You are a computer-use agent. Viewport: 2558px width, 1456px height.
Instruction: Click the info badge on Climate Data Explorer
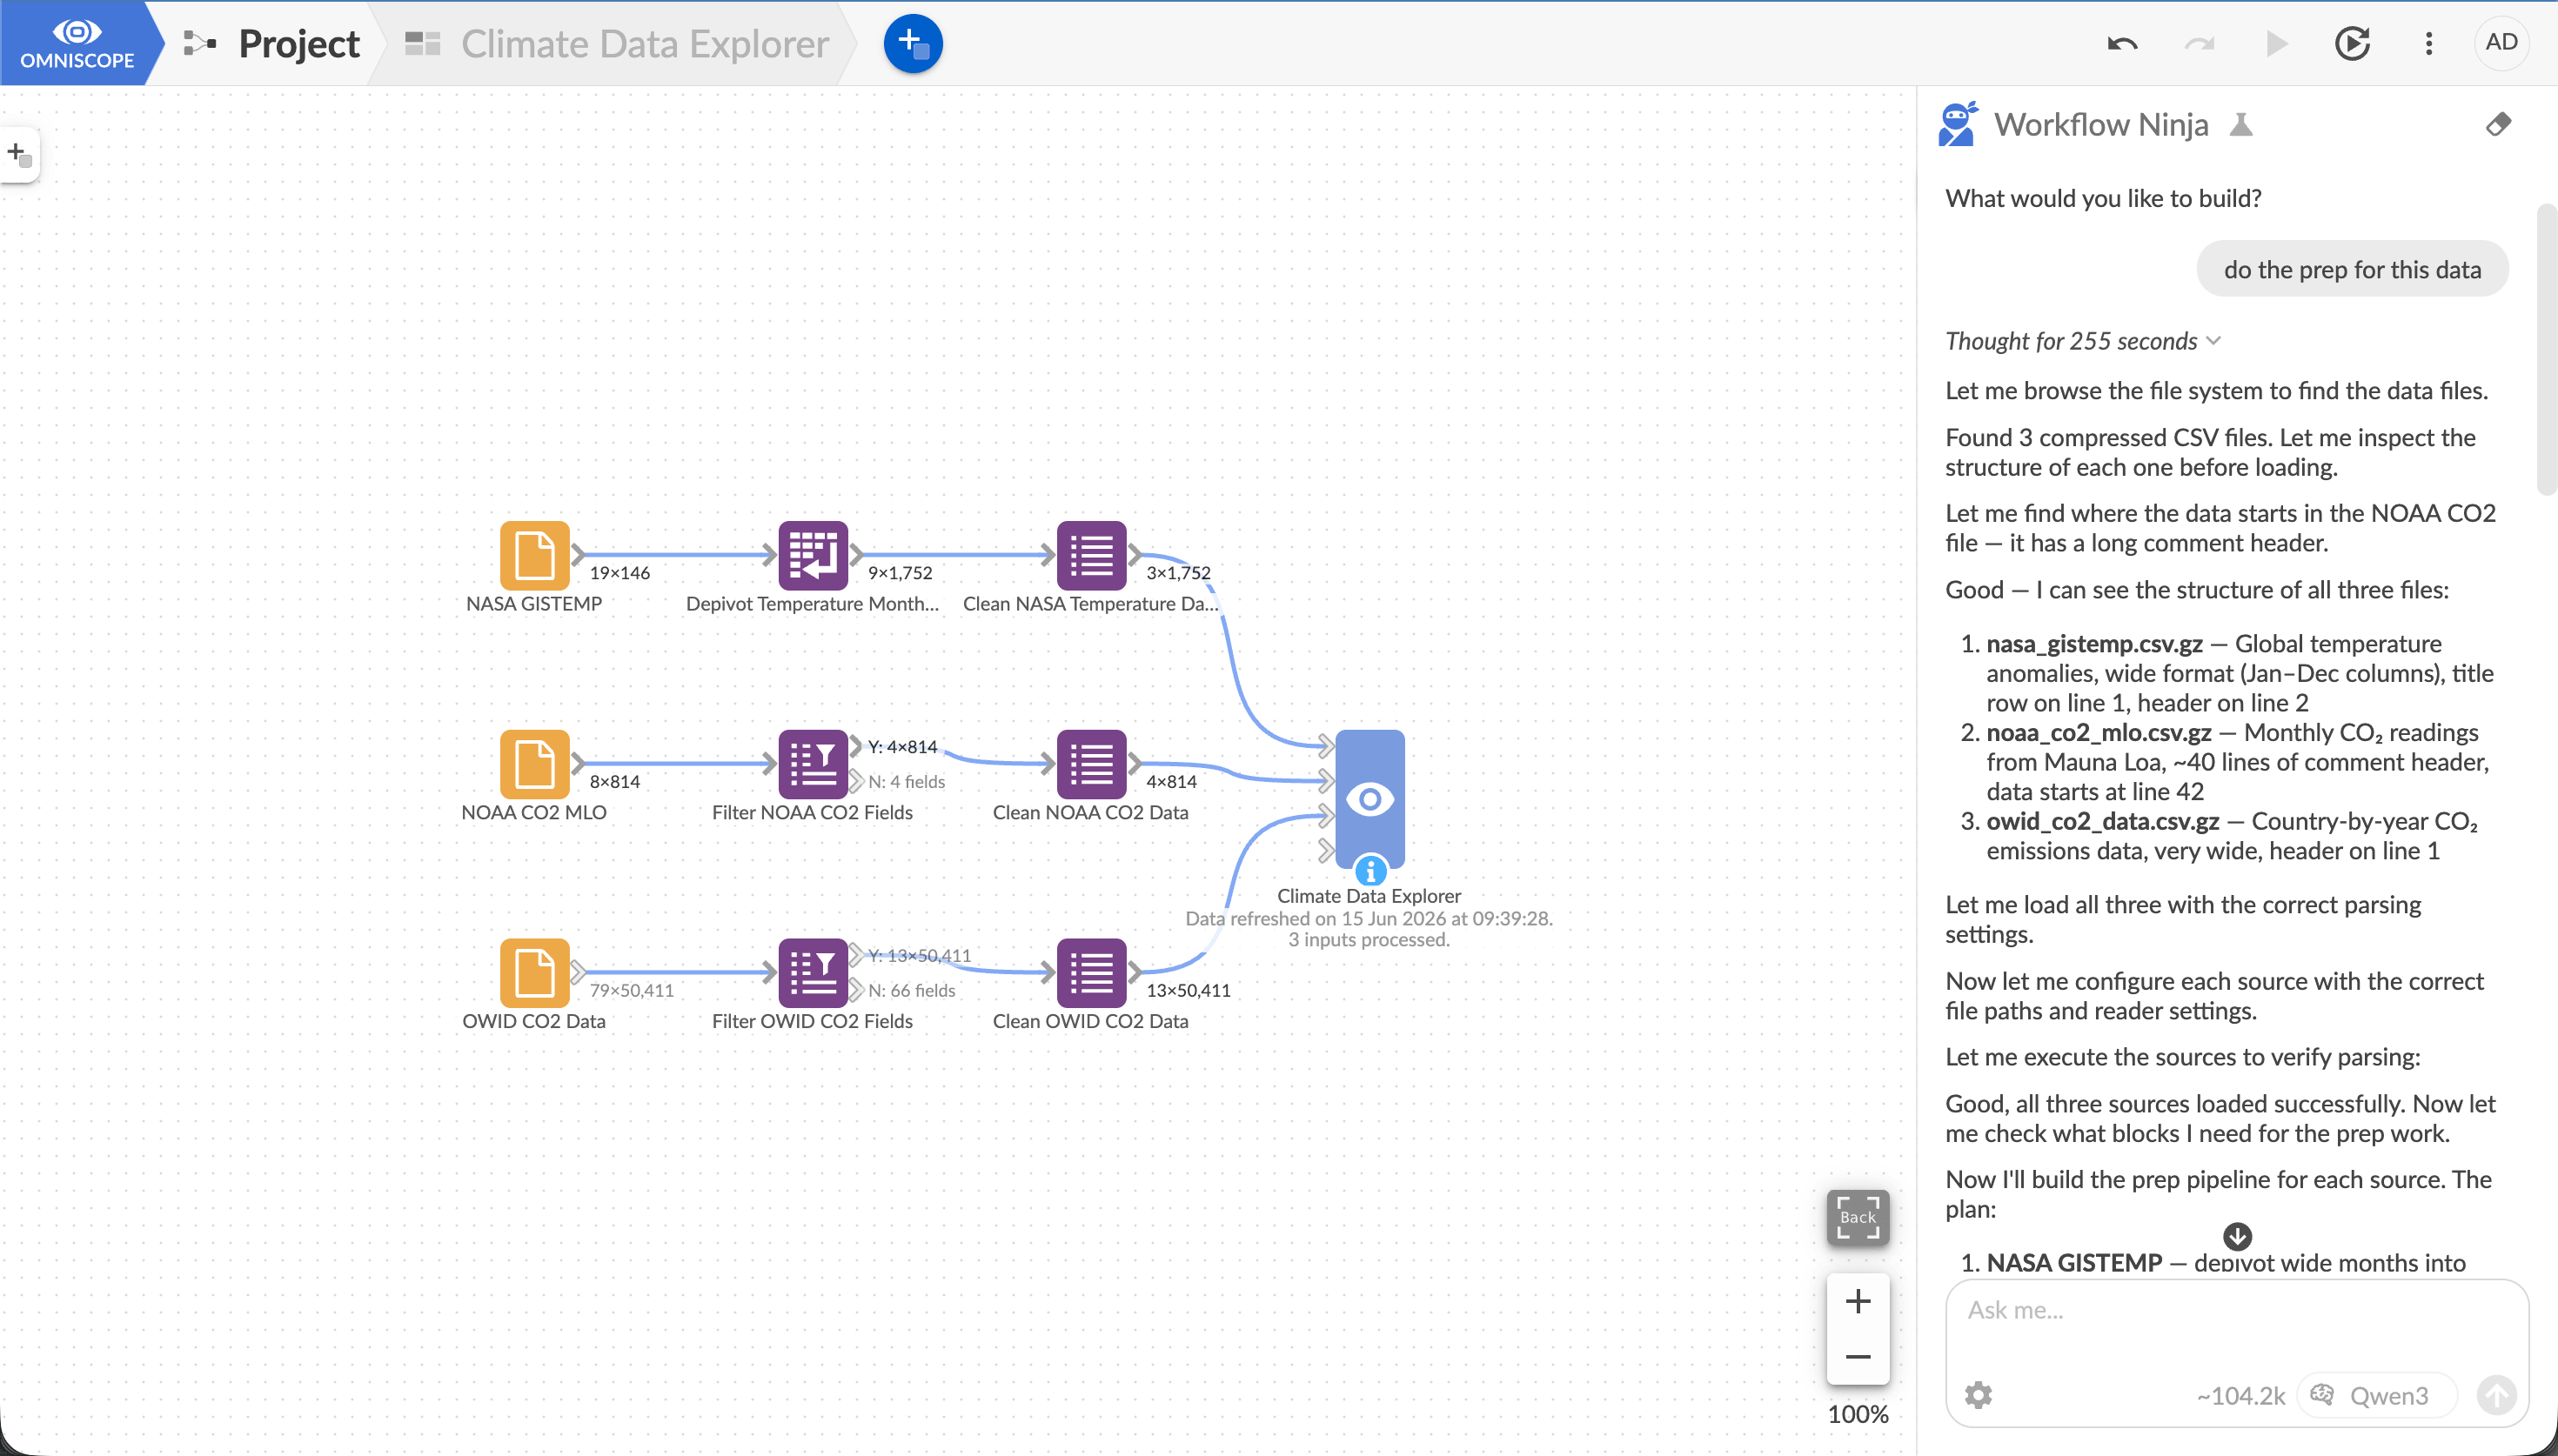point(1370,870)
